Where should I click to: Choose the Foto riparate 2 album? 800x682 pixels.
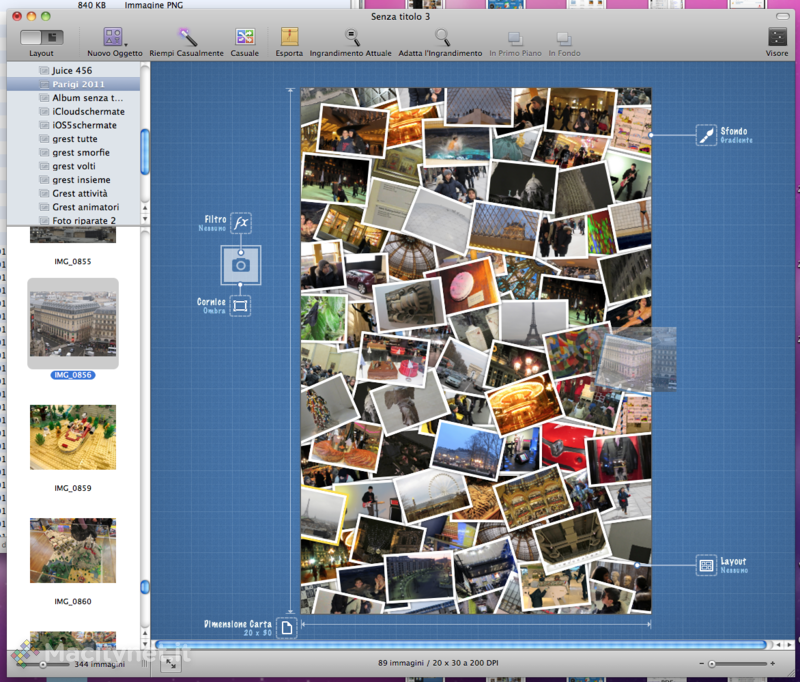84,220
